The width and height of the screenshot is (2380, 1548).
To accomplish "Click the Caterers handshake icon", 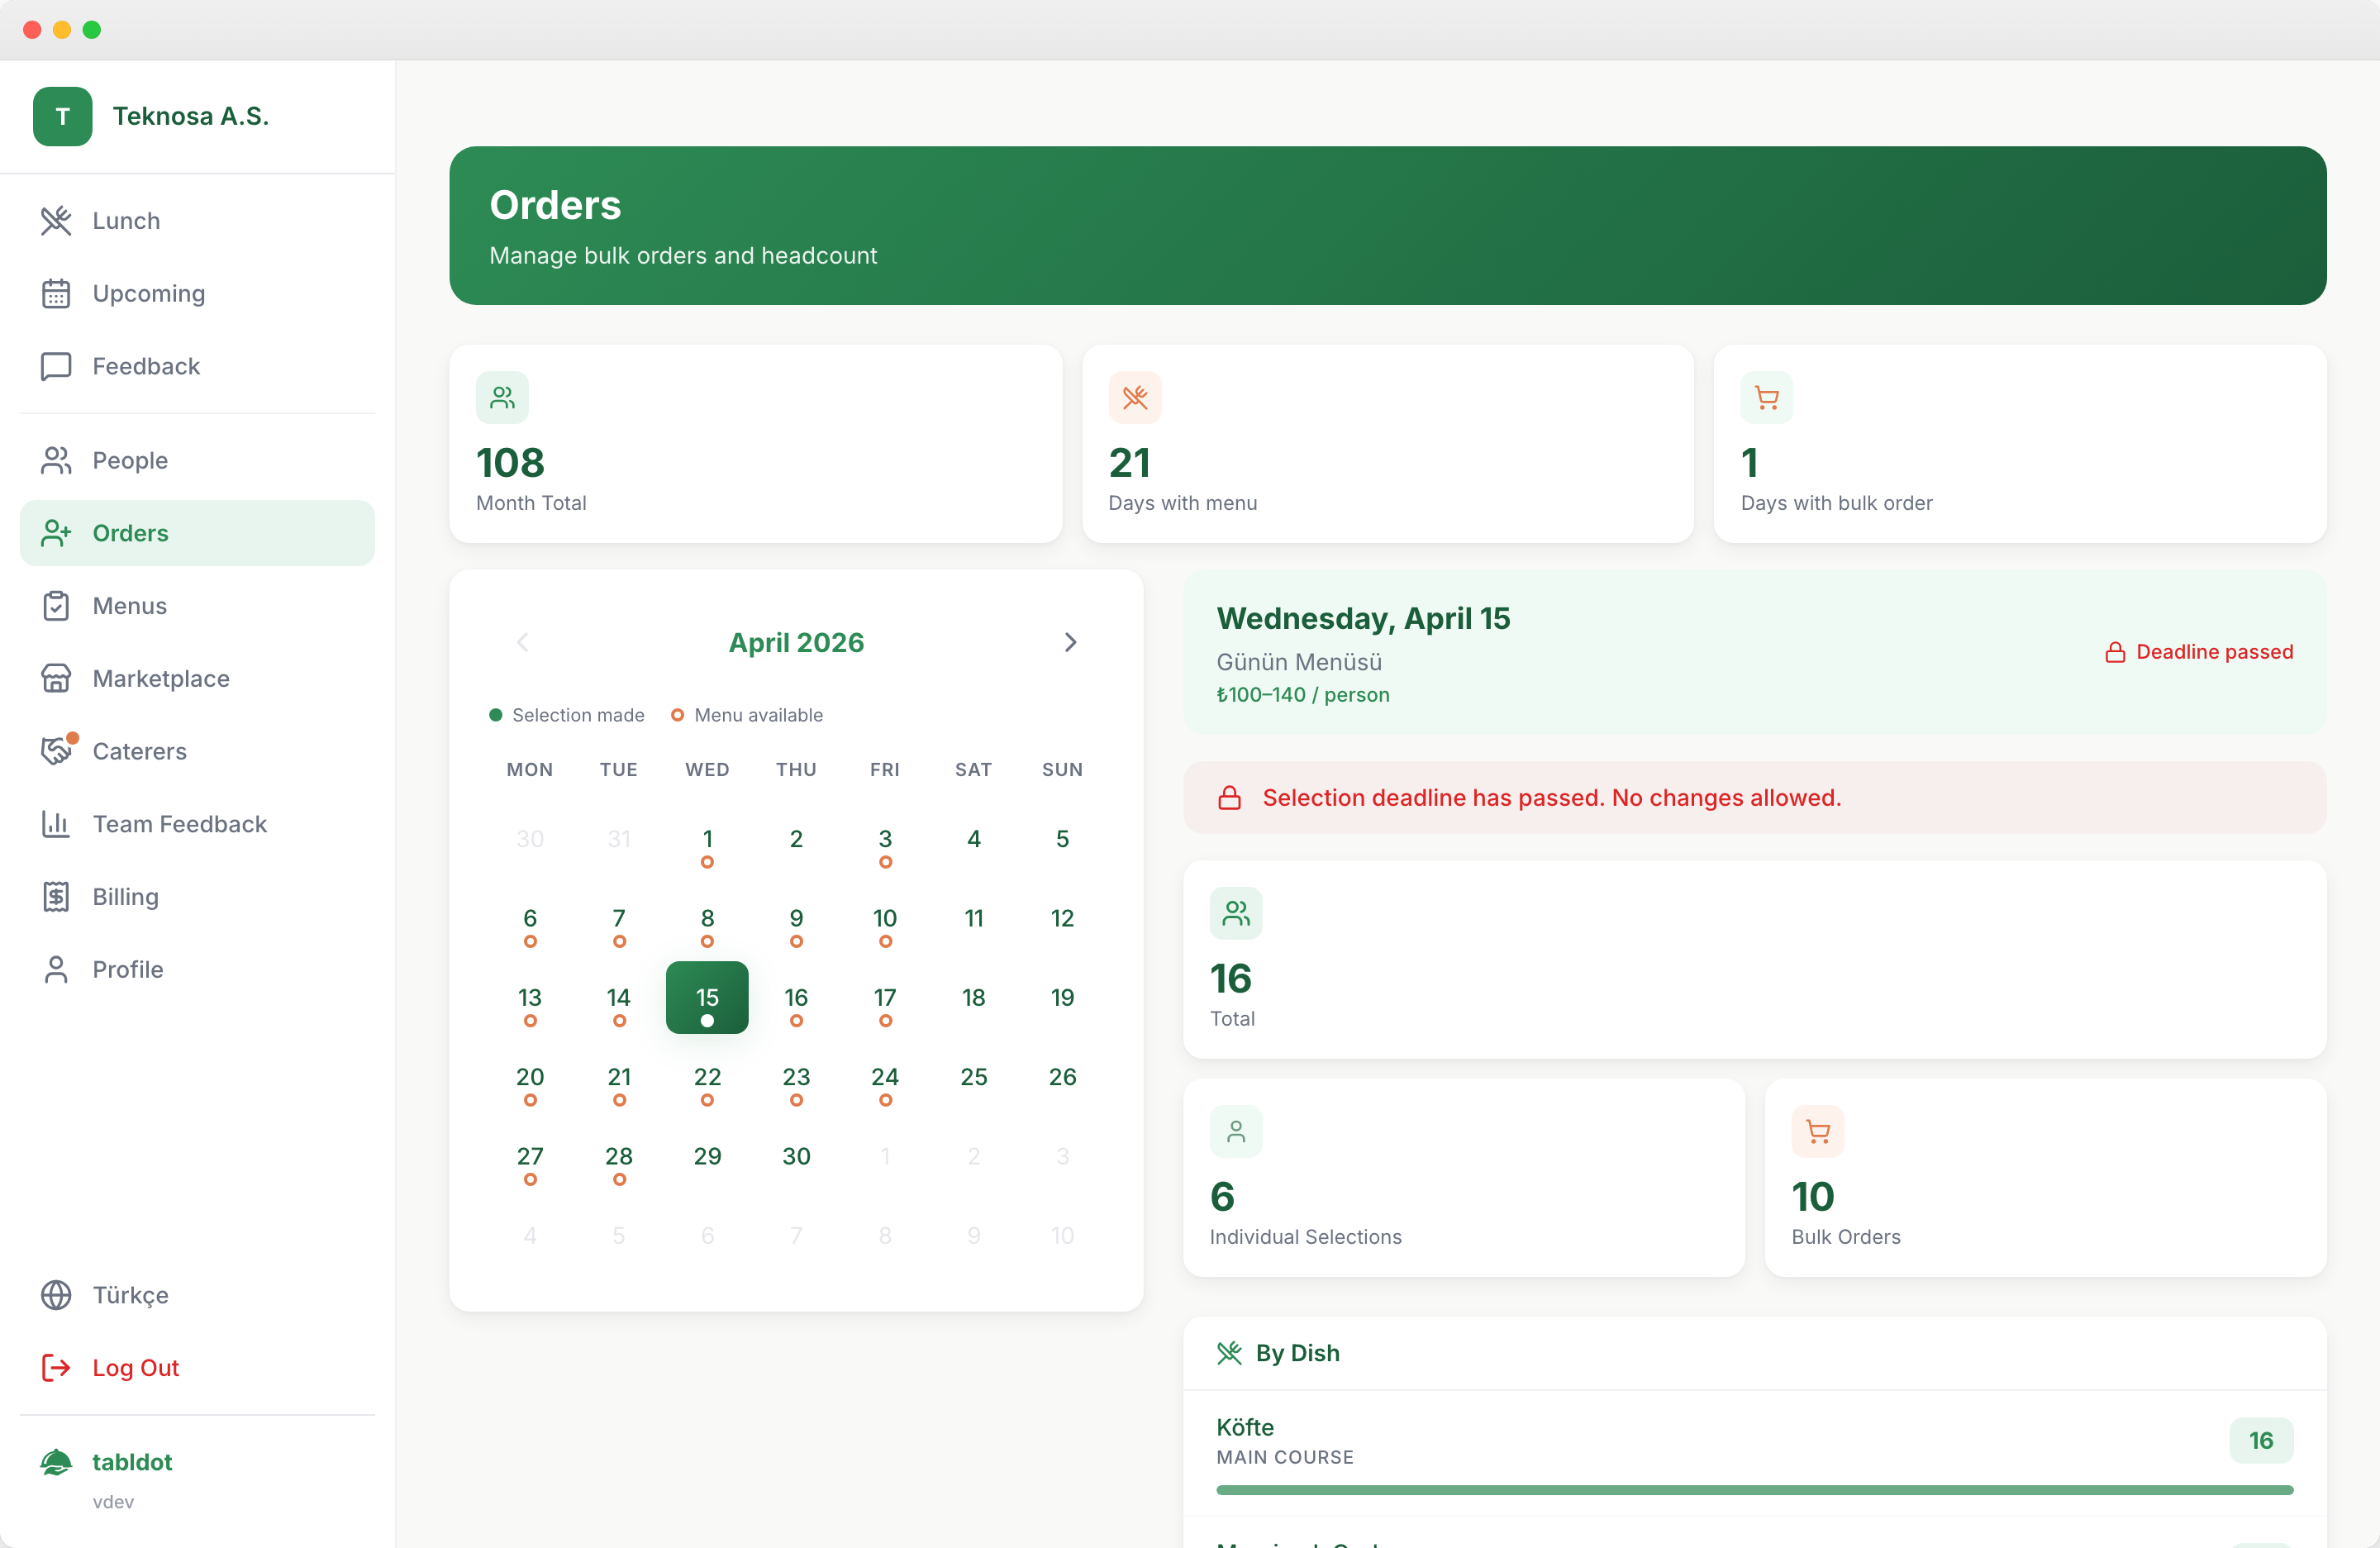I will point(56,751).
